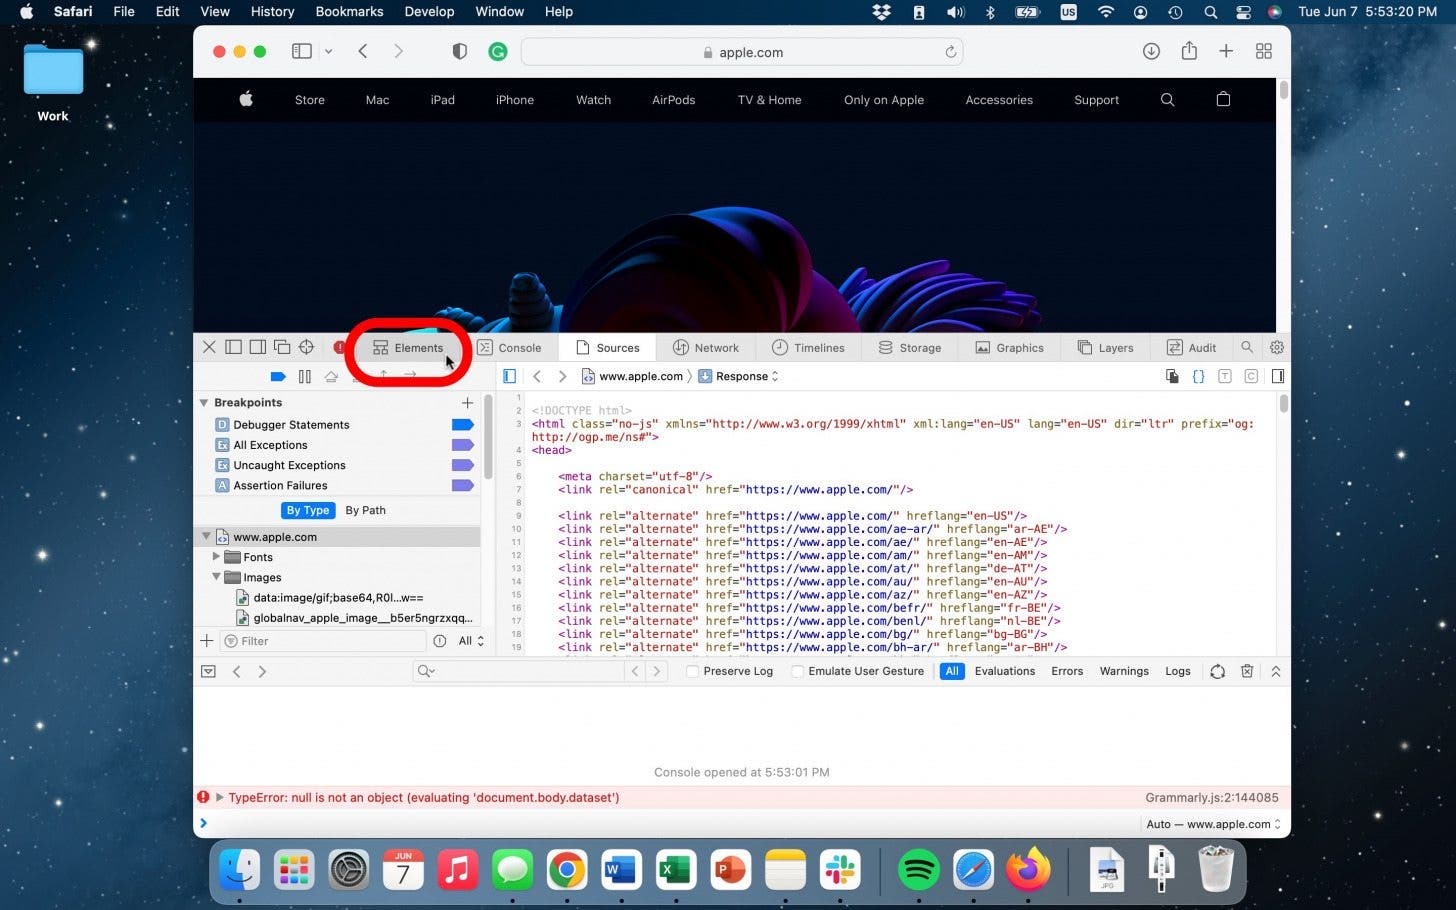This screenshot has height=910, width=1456.
Task: Open the Auto — www.apple.com context dropdown
Action: (x=1213, y=824)
